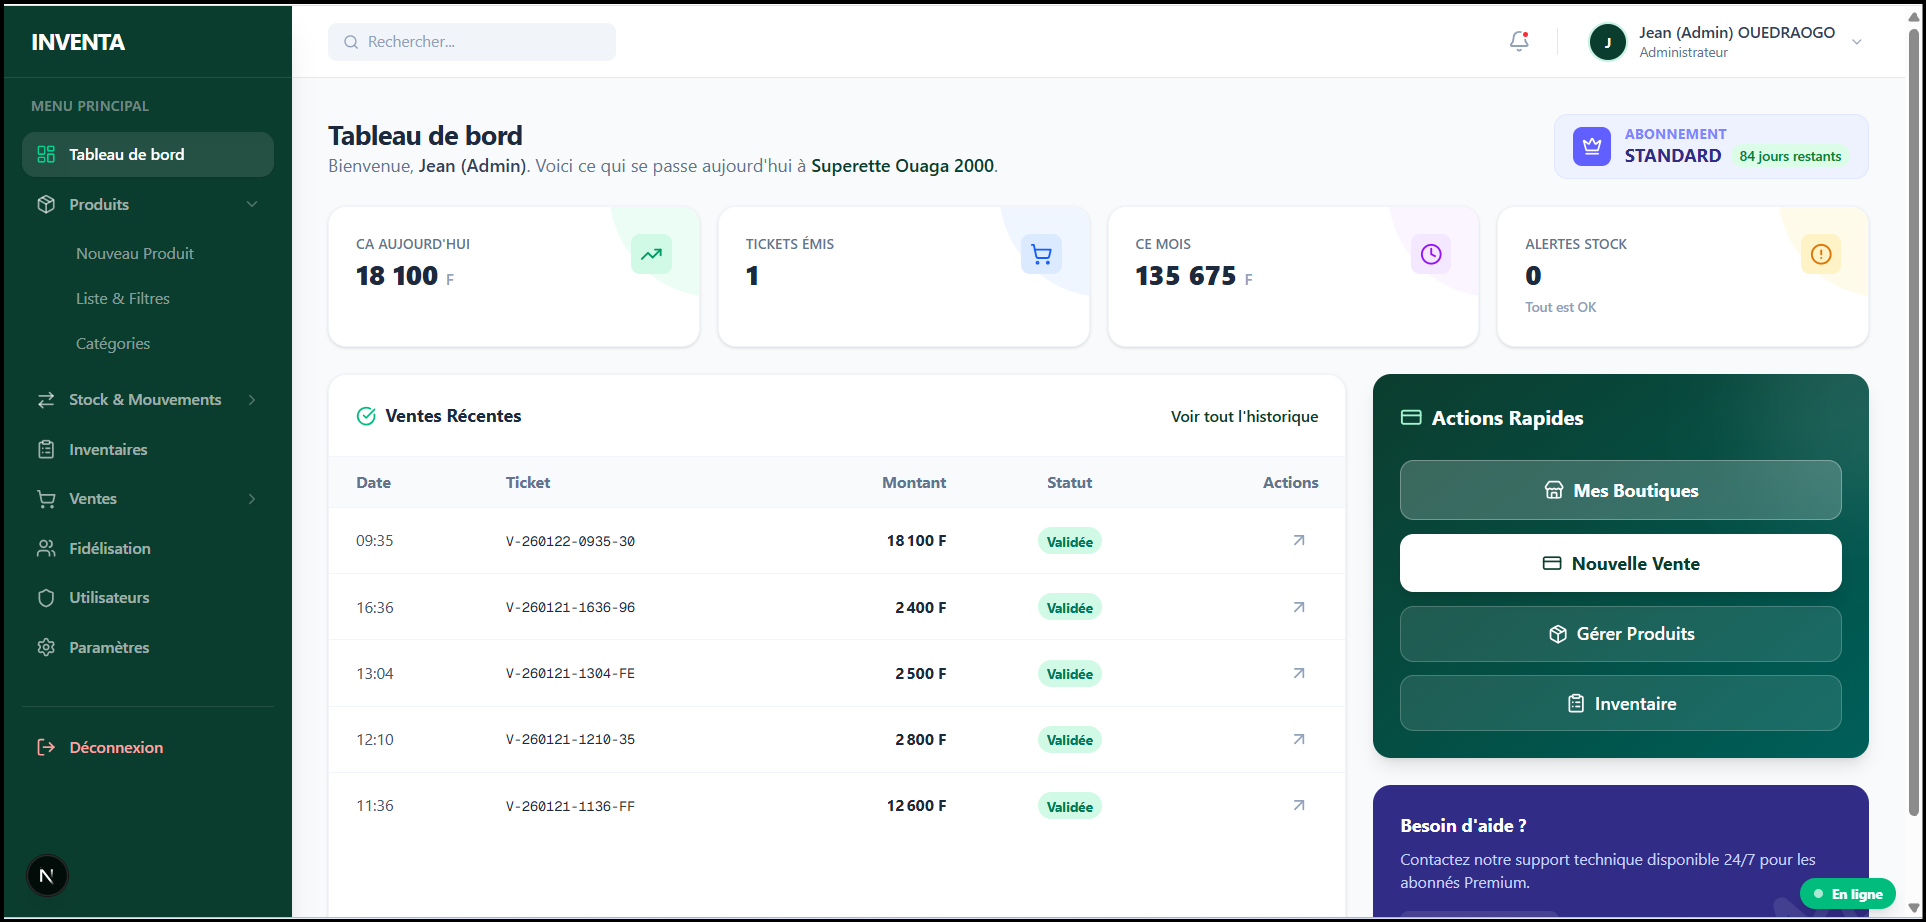Go to Inventaires in the sidebar

pyautogui.click(x=108, y=450)
